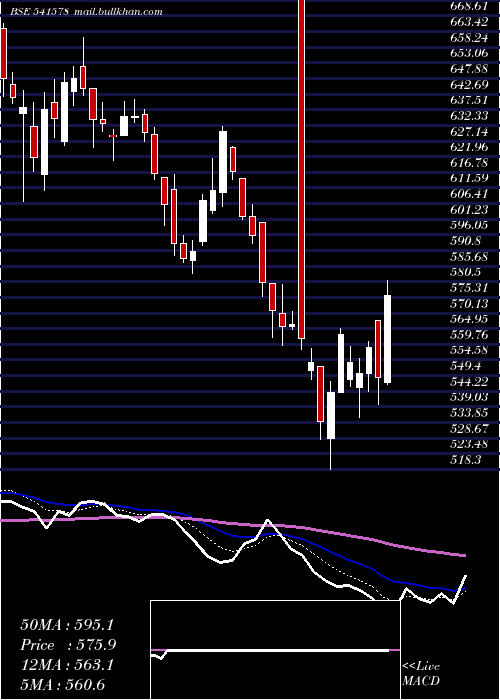The height and width of the screenshot is (700, 500).
Task: Click the 663.42 price axis label
Action: pyautogui.click(x=470, y=22)
